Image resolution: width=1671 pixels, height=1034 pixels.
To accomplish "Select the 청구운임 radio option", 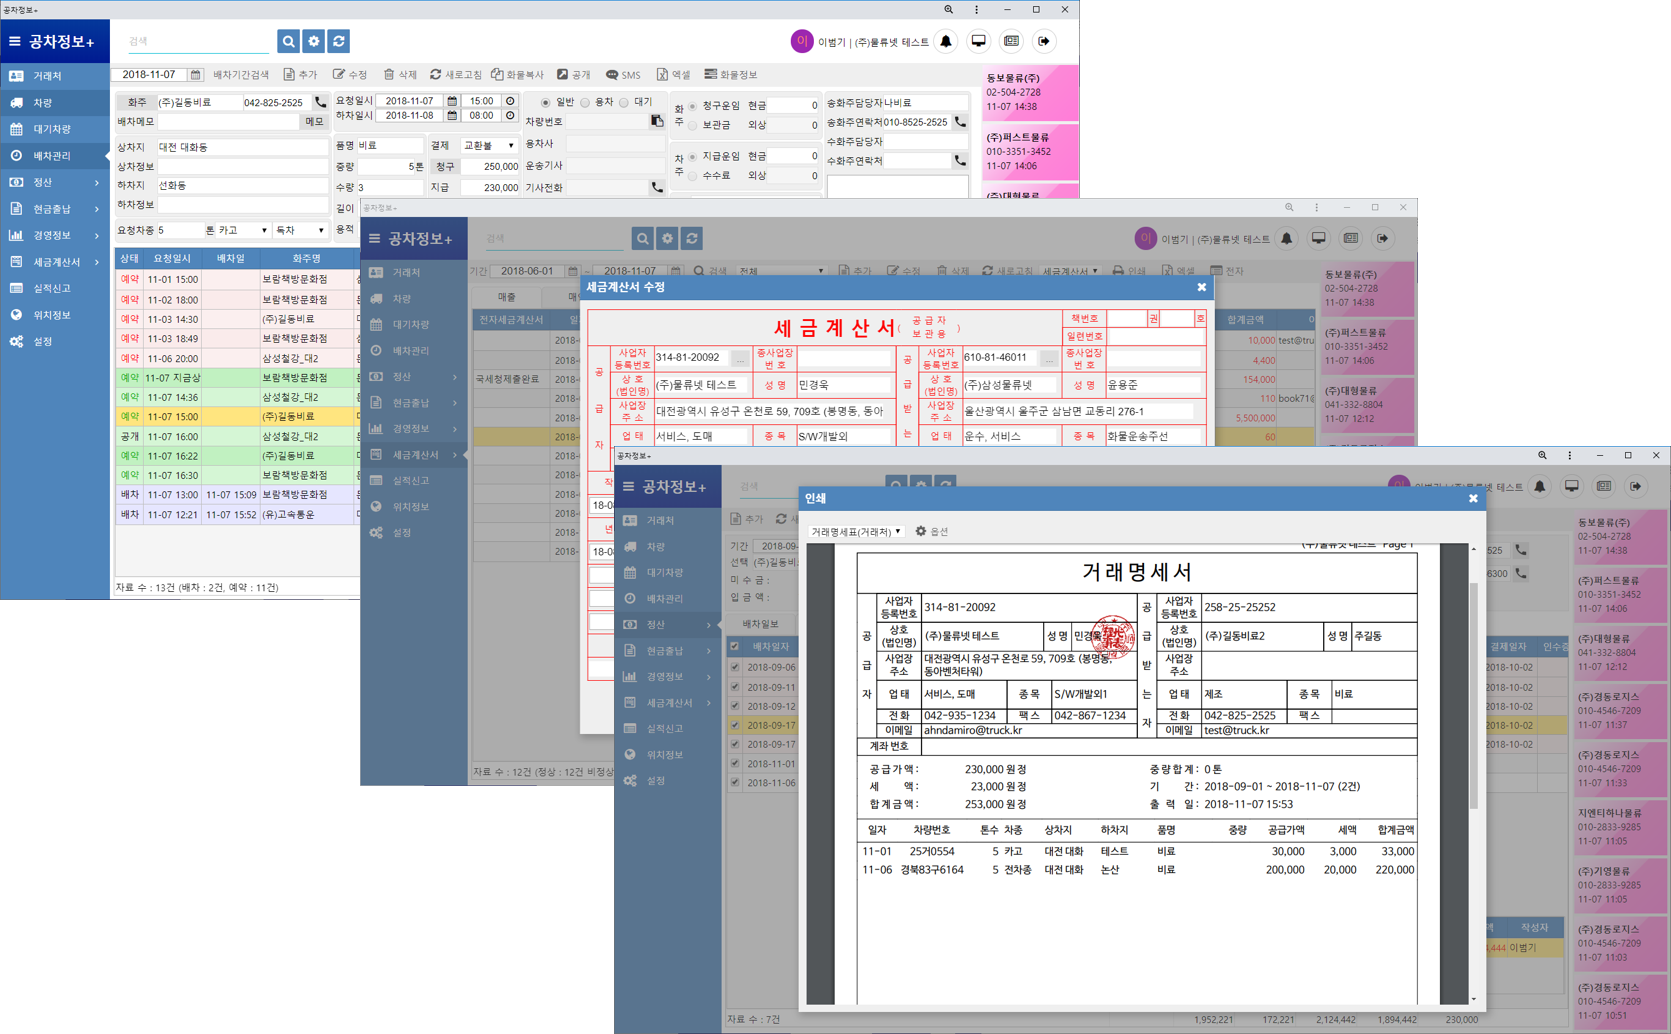I will point(692,106).
